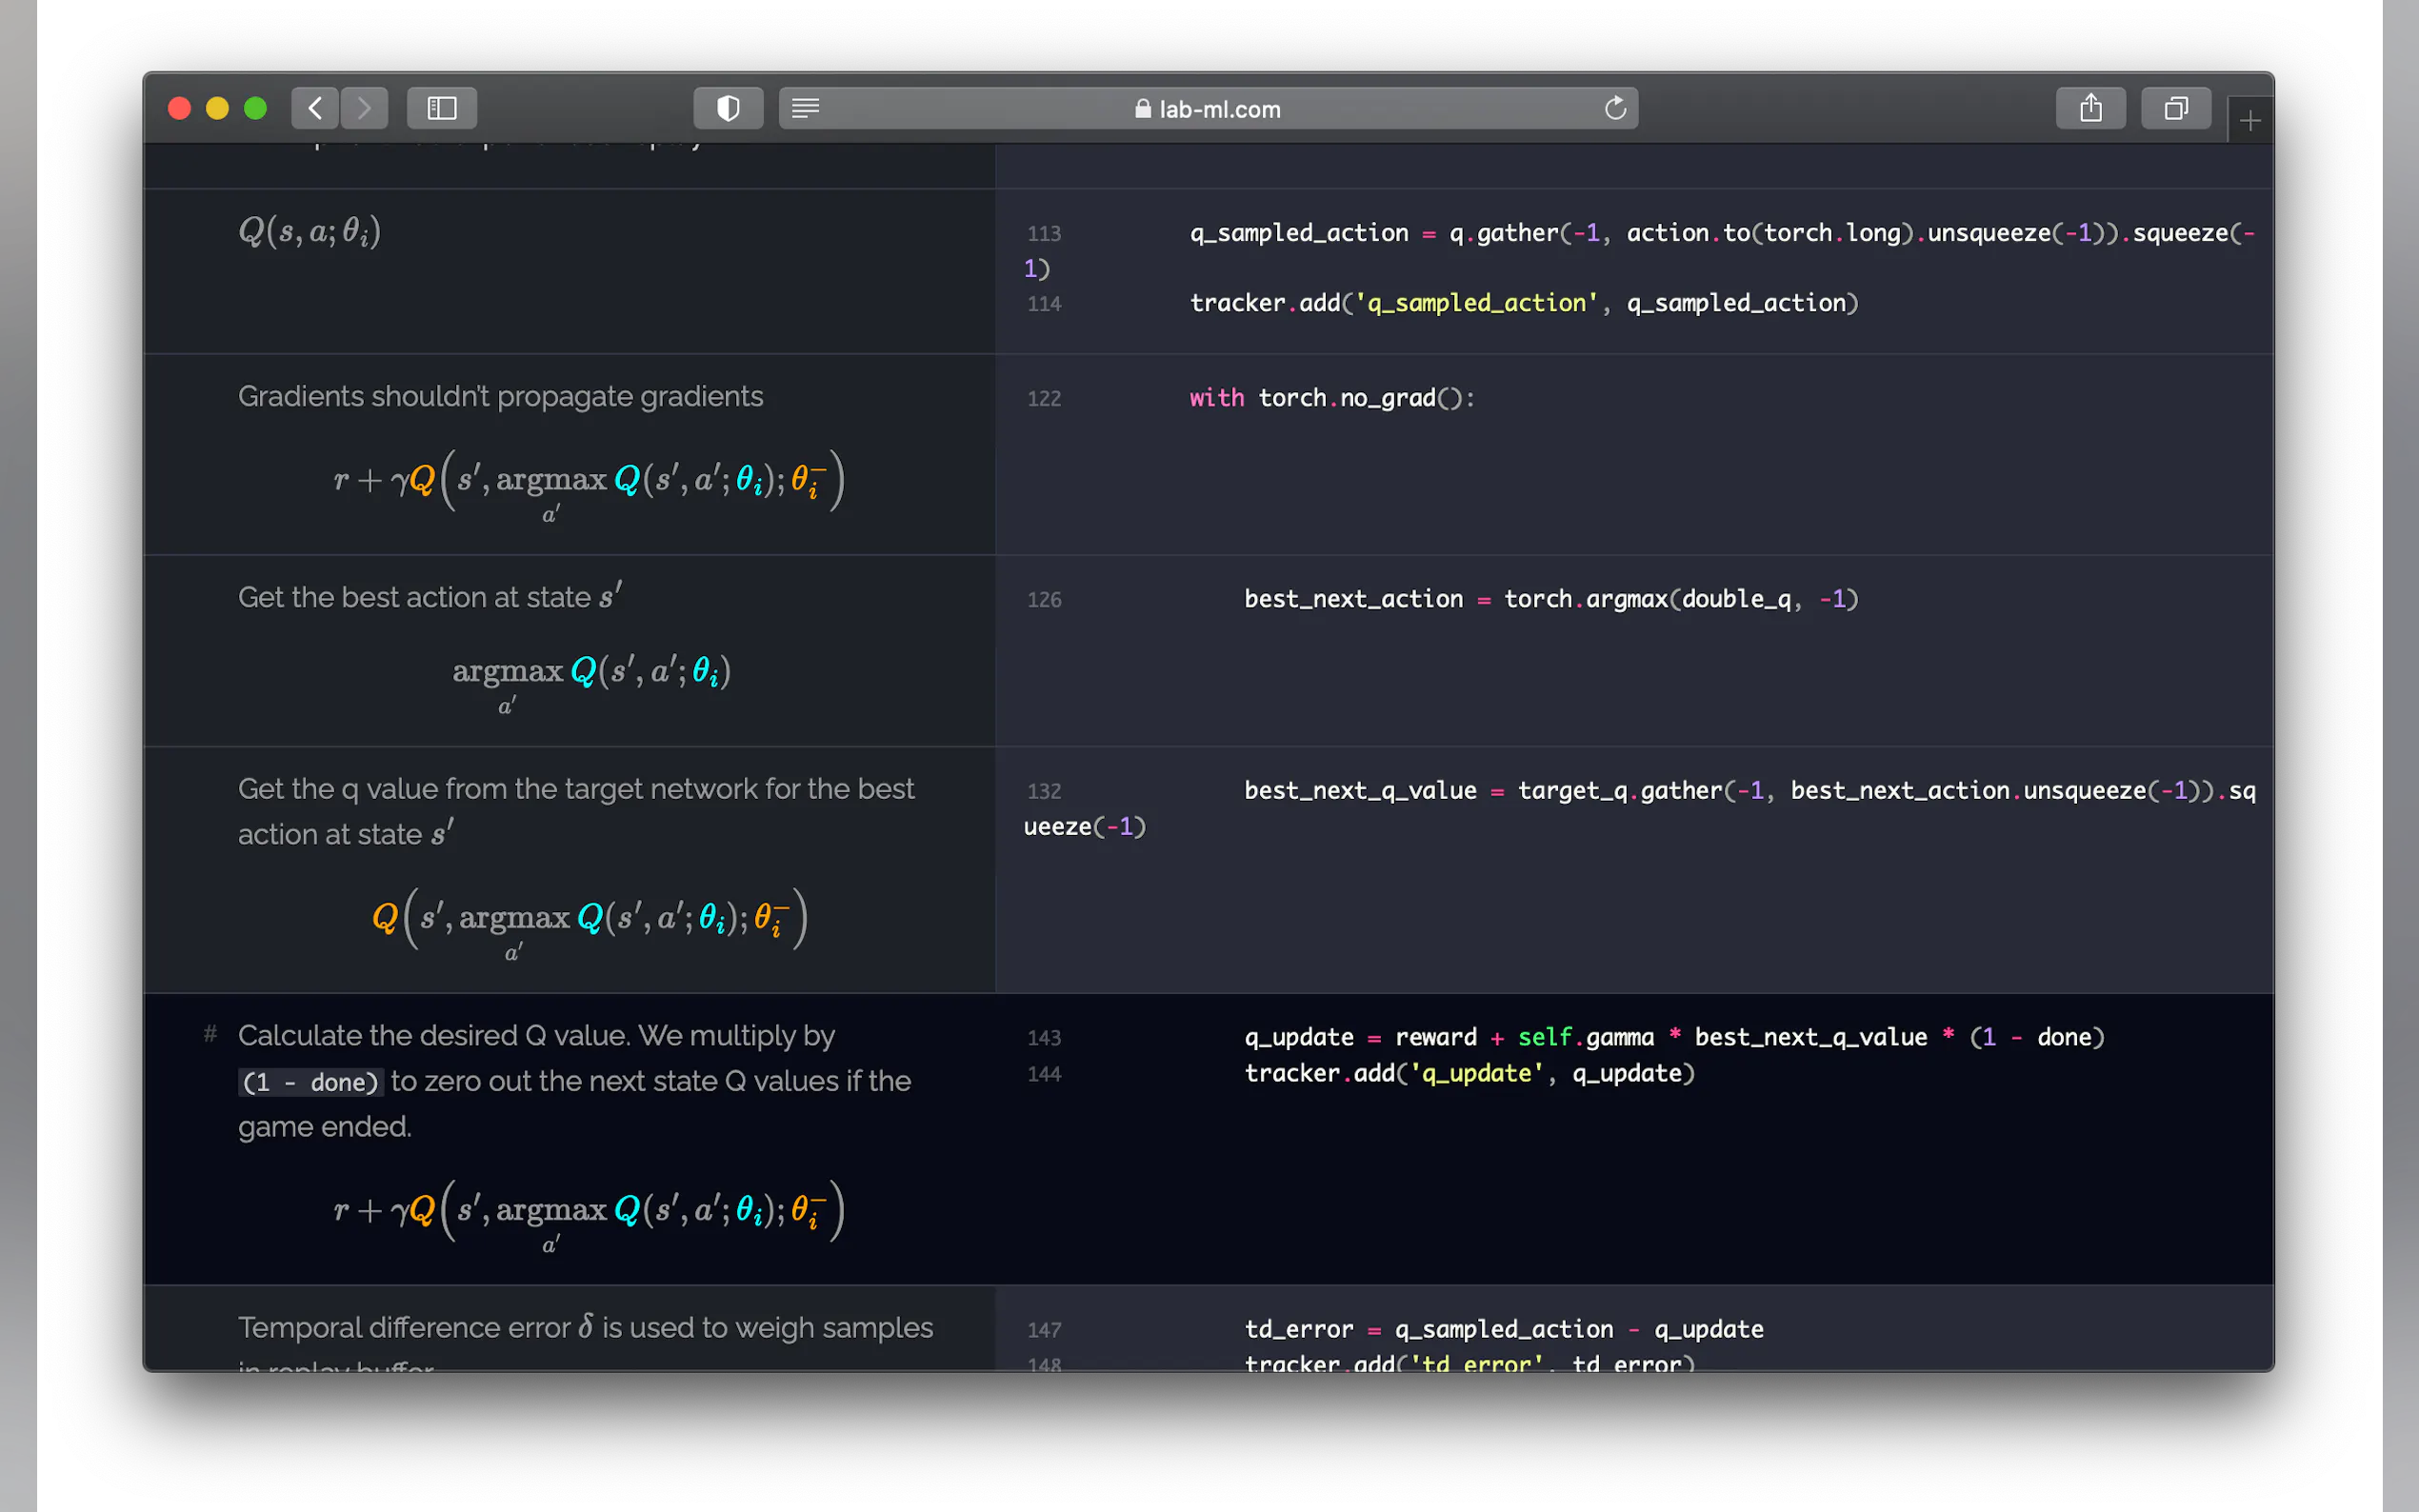Click the 'with torch.no_grad()' code line
Screen dimensions: 2419x1512
[x=1331, y=398]
